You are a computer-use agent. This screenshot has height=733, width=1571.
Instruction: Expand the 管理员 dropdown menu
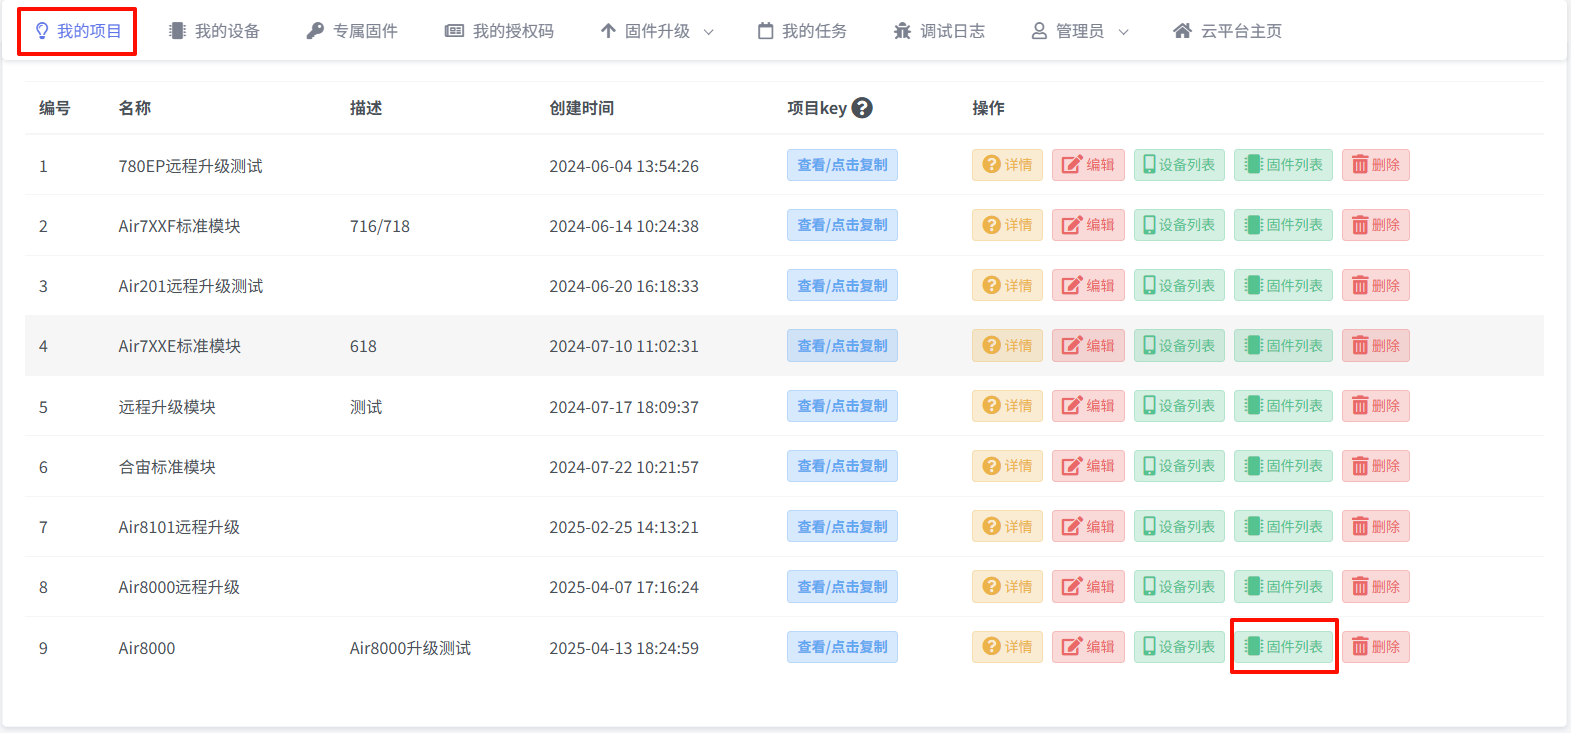[1080, 31]
